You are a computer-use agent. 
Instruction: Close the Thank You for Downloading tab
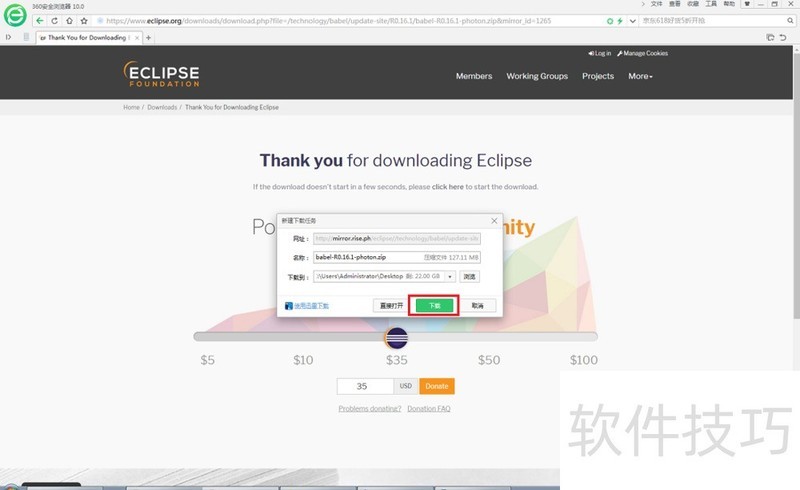pos(137,38)
